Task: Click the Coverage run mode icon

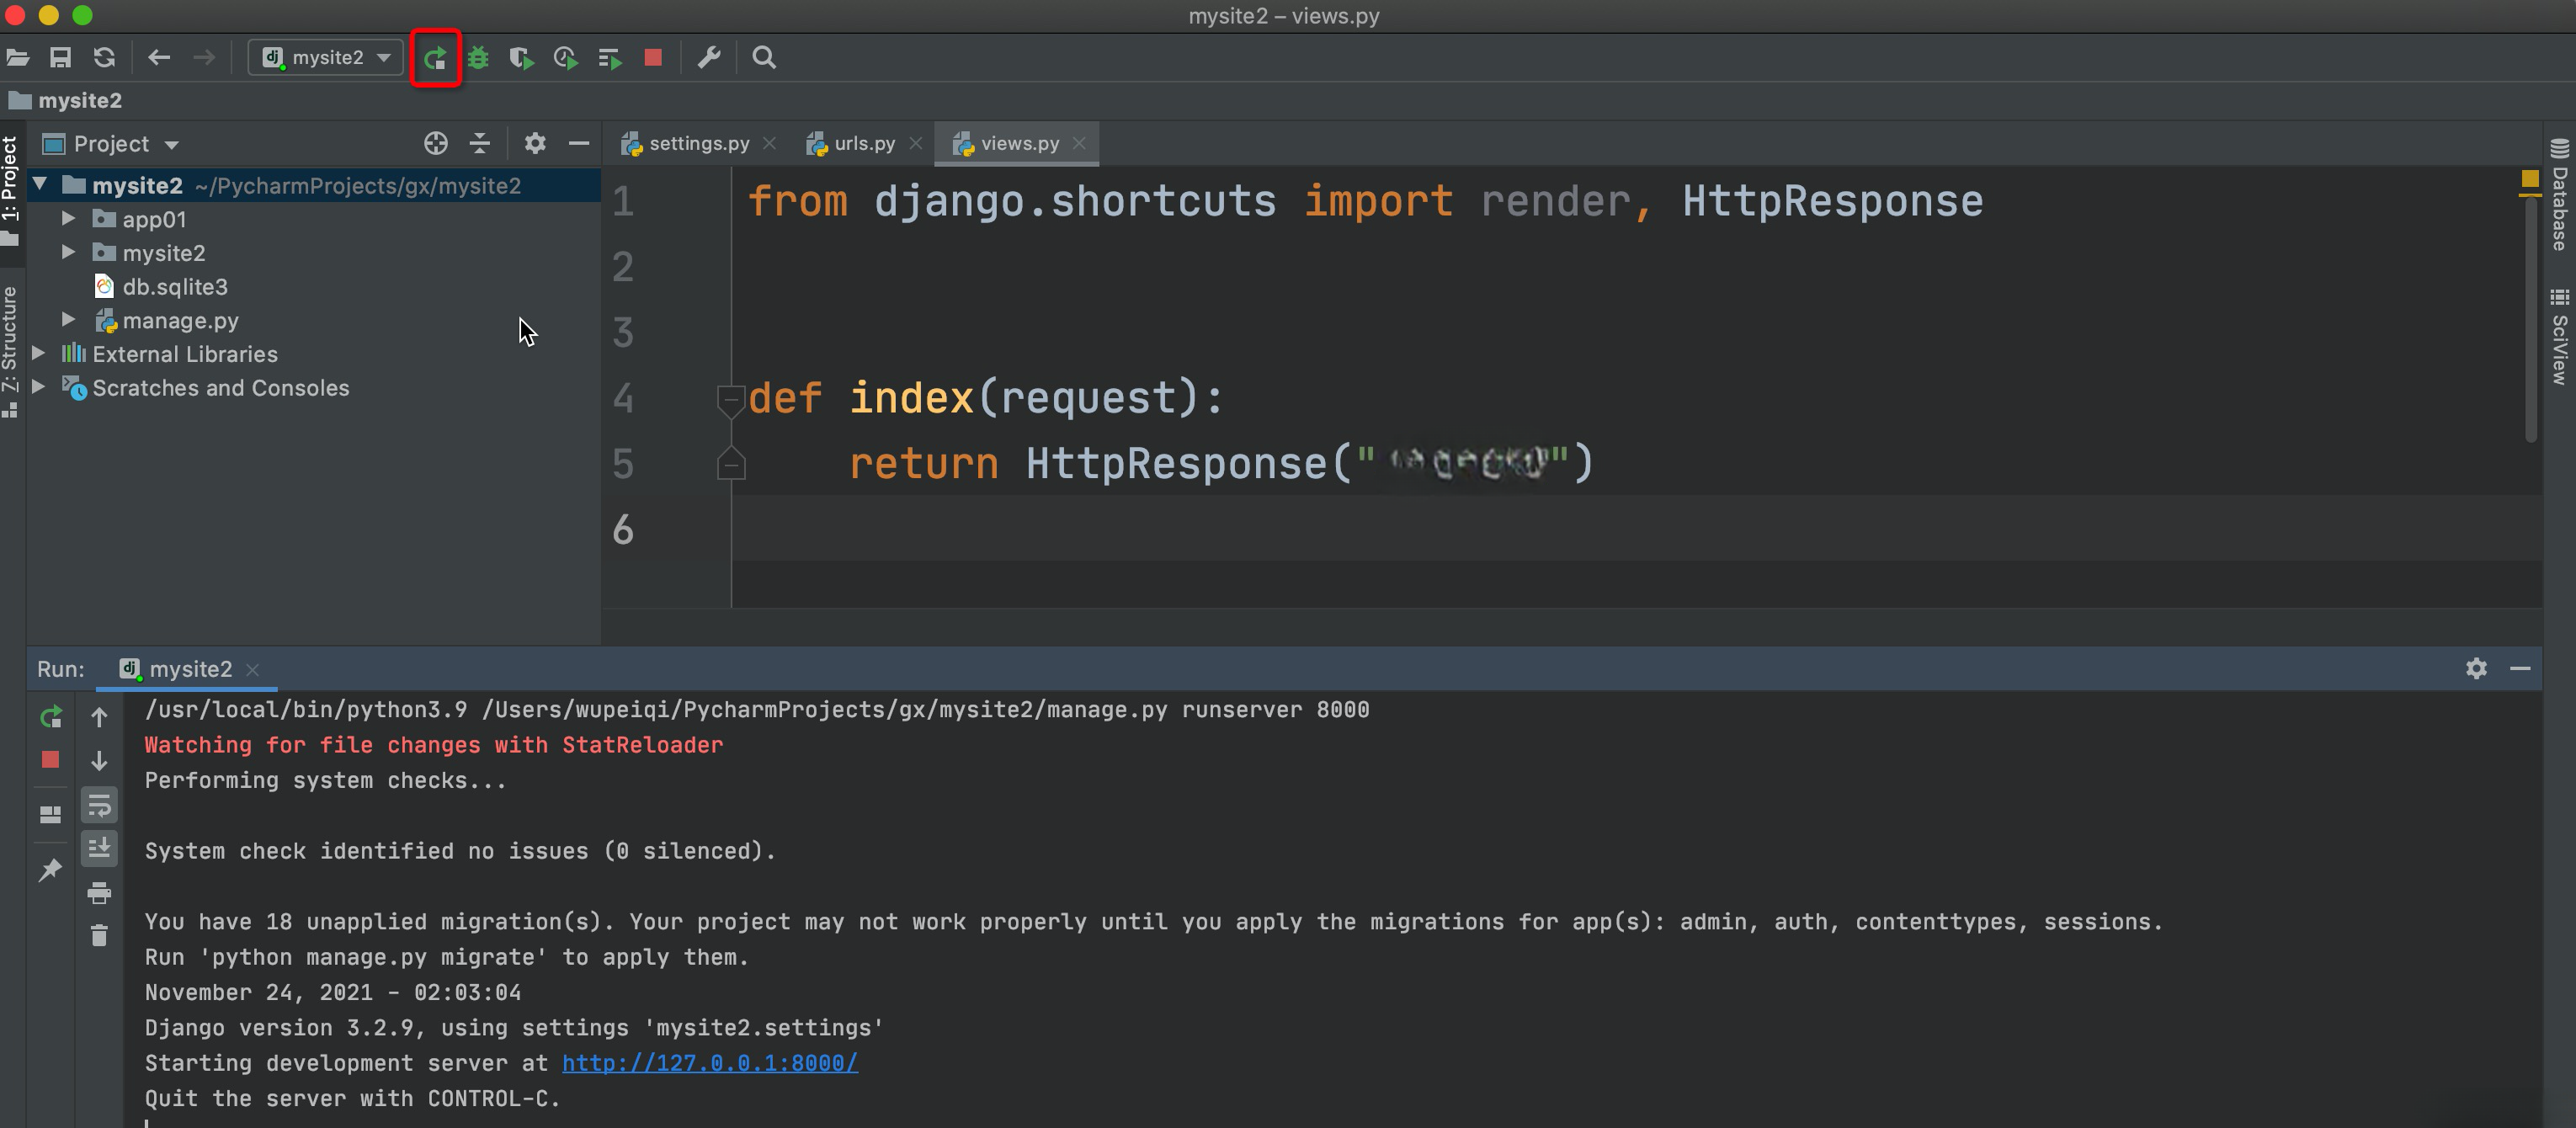Action: [x=519, y=59]
